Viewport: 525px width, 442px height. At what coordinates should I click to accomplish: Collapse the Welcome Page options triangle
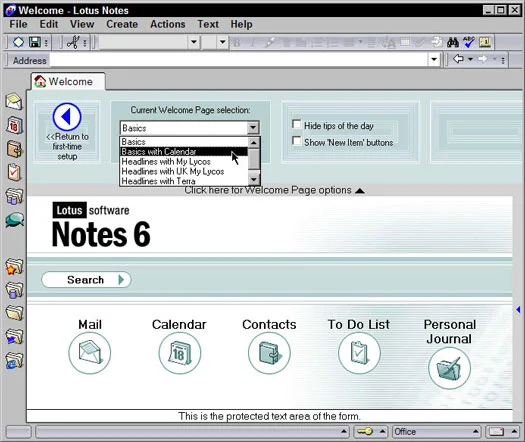click(360, 191)
